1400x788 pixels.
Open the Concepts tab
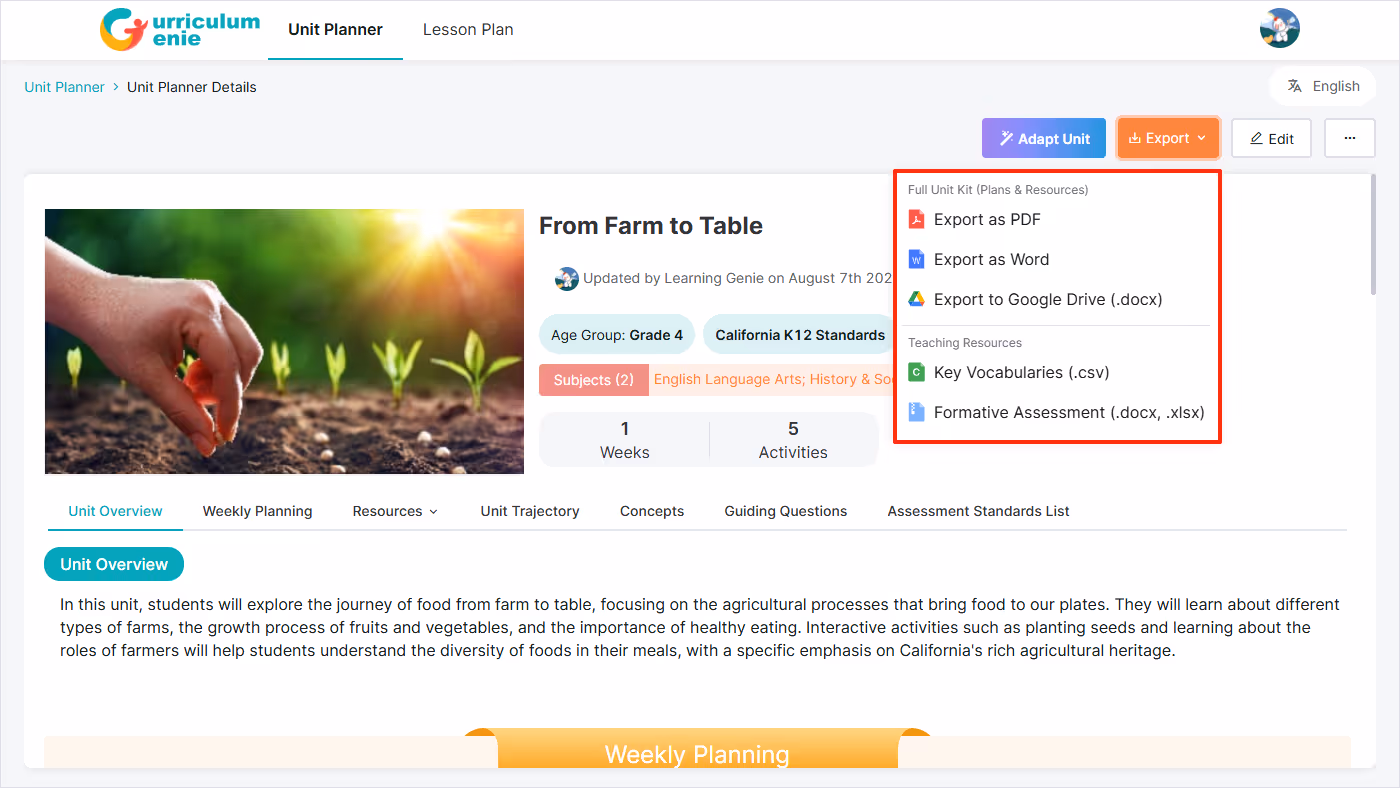[x=652, y=511]
